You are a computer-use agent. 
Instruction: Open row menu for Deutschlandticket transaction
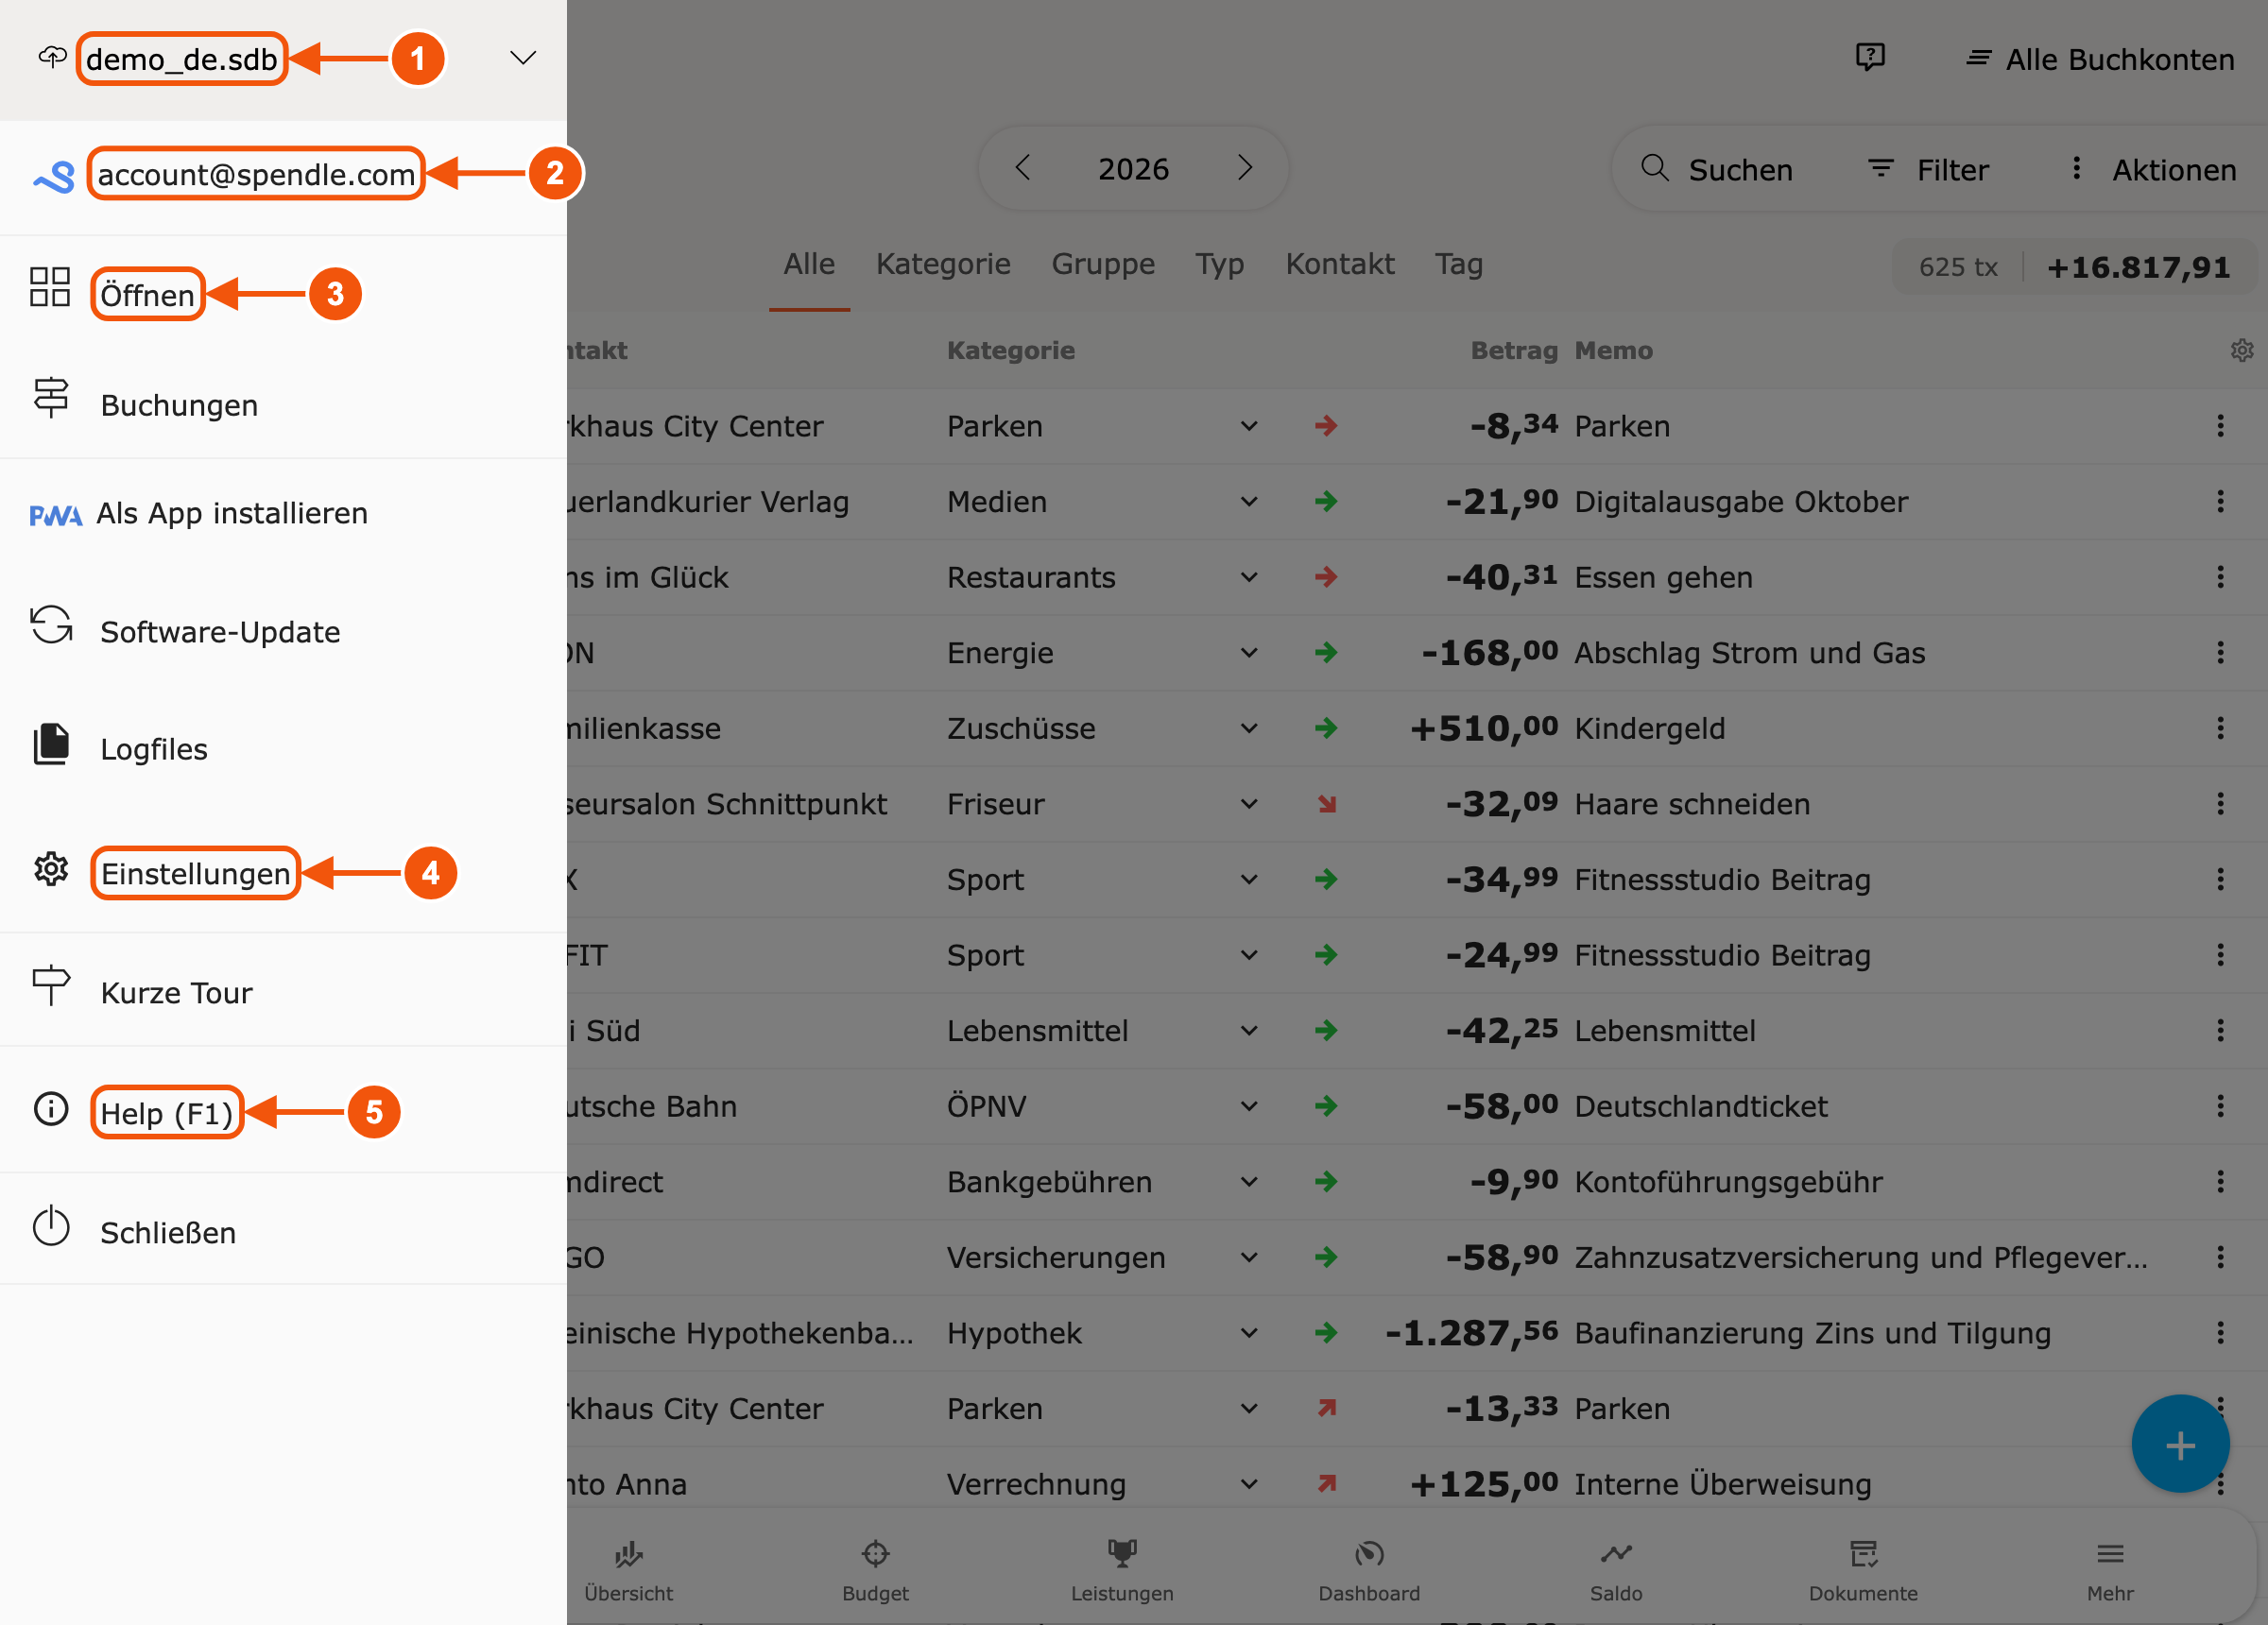(x=2220, y=1106)
